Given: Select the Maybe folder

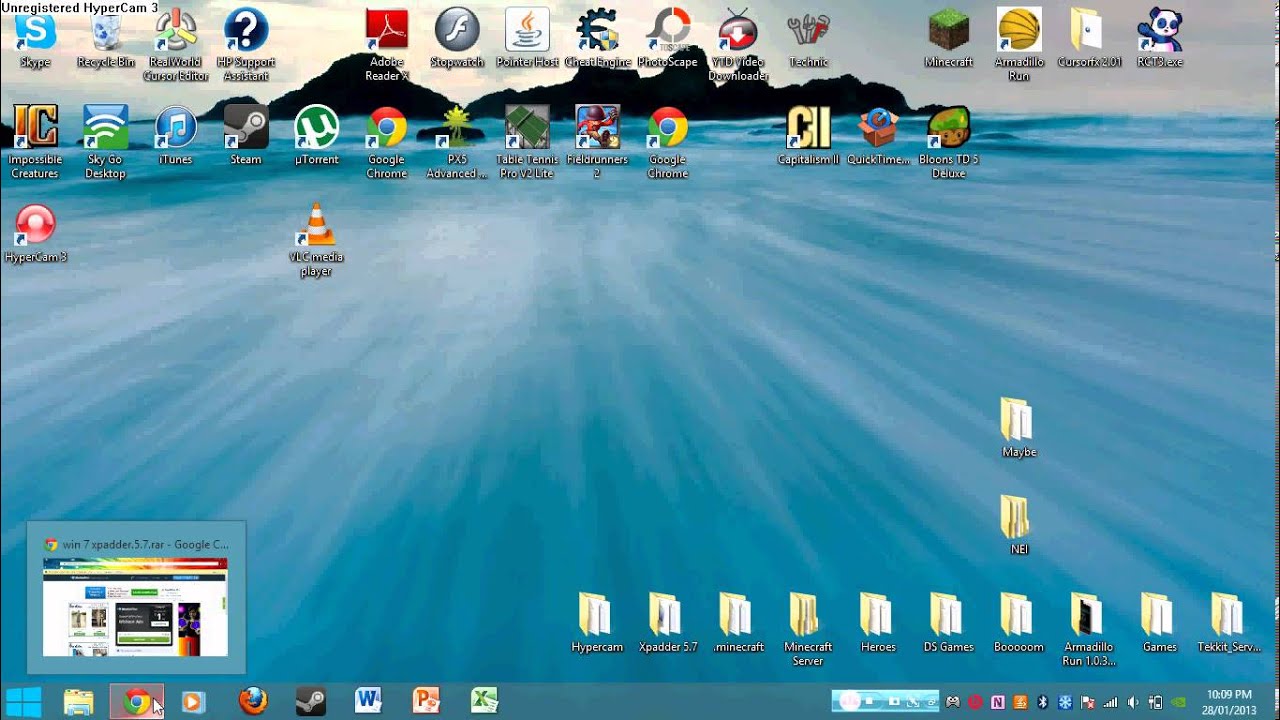Looking at the screenshot, I should tap(1019, 427).
